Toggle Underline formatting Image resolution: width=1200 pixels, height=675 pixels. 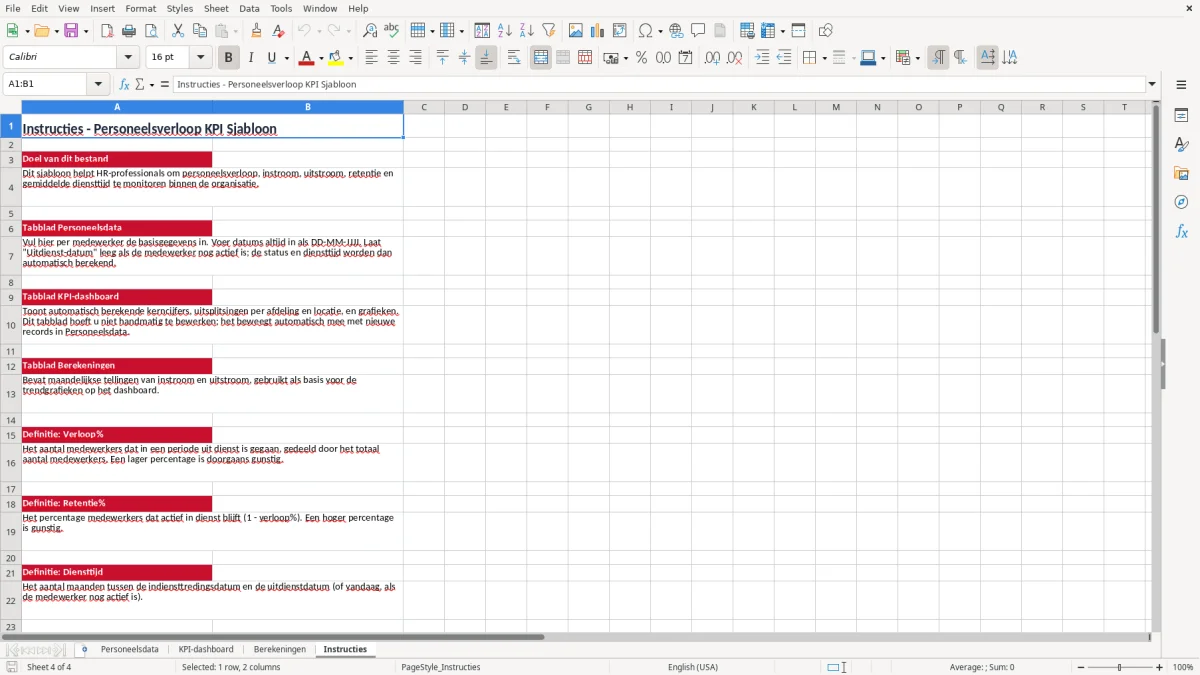[x=271, y=58]
